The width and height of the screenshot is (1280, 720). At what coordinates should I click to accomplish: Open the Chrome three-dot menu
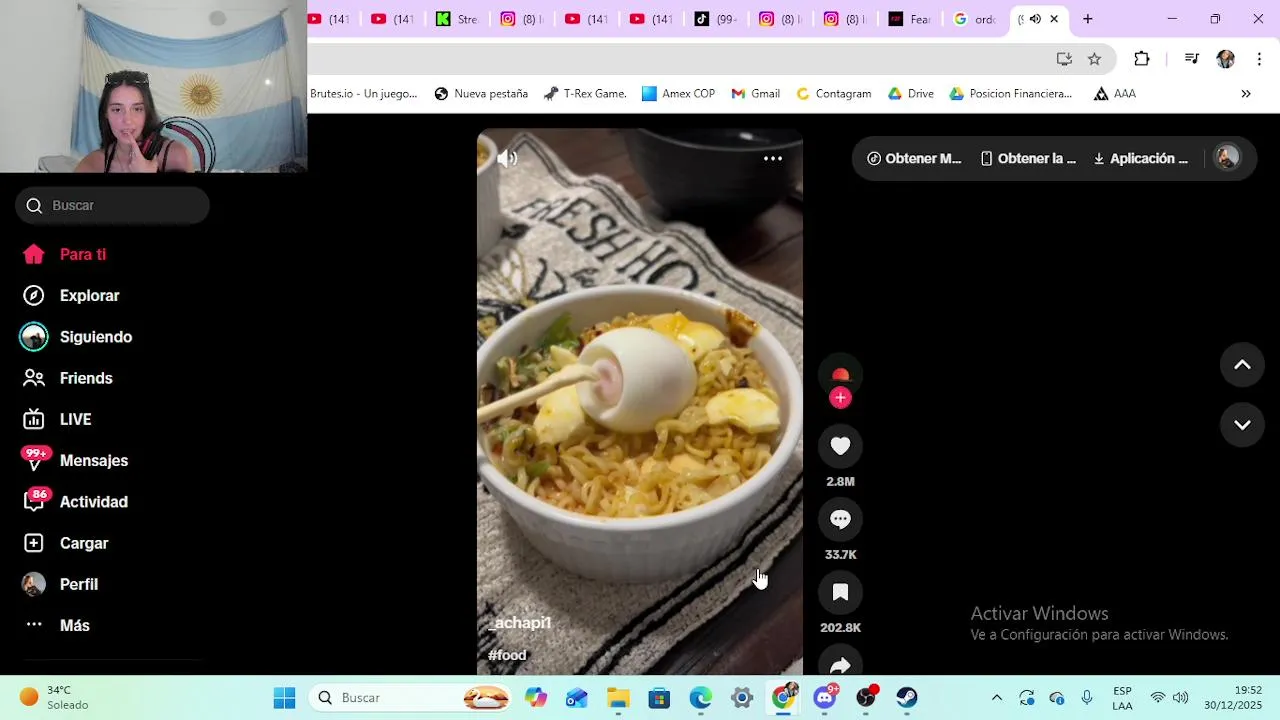pyautogui.click(x=1258, y=59)
